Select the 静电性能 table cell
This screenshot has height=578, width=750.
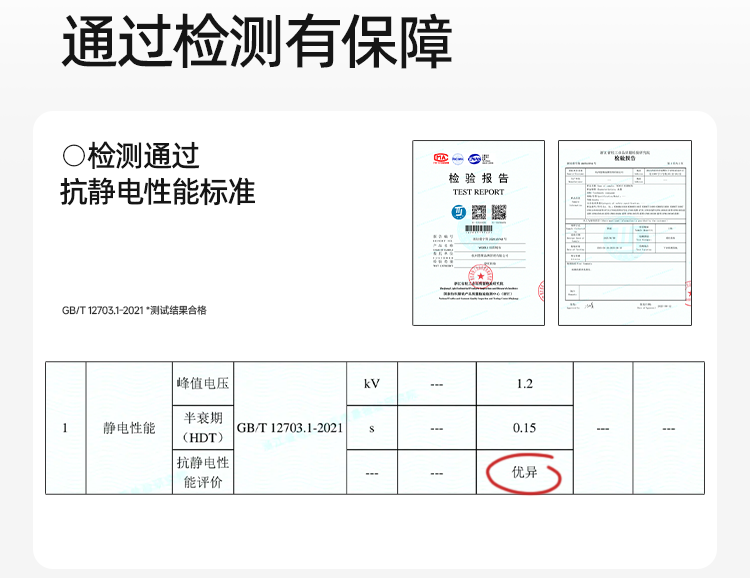click(x=129, y=428)
